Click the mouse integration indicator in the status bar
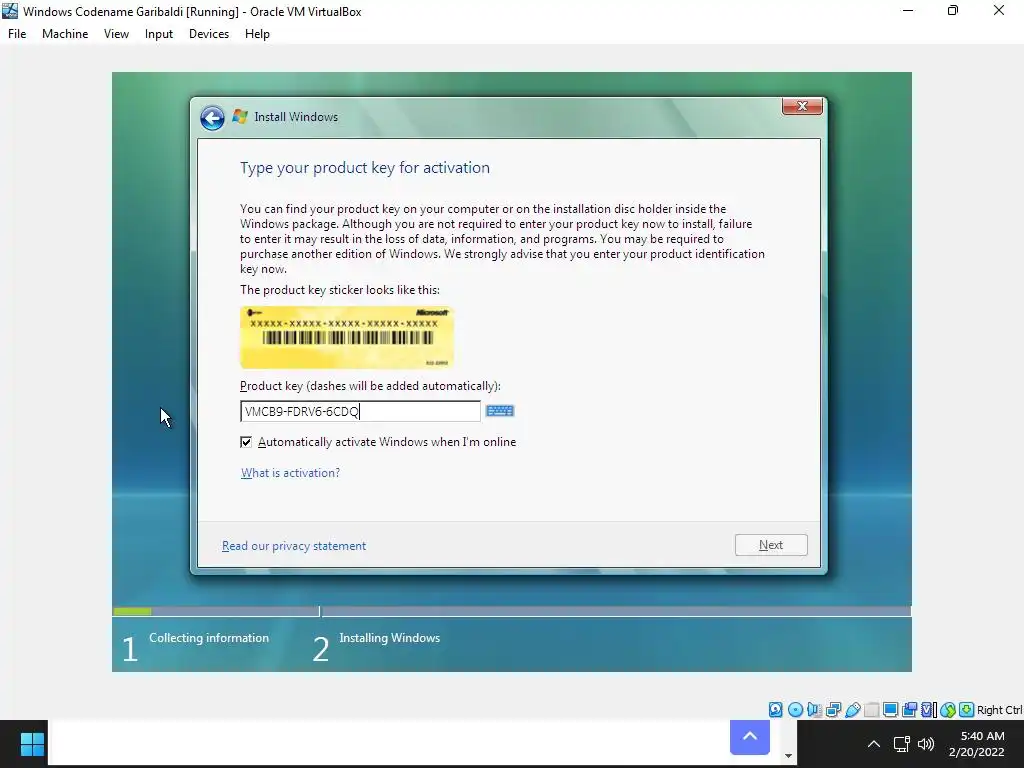 point(948,709)
